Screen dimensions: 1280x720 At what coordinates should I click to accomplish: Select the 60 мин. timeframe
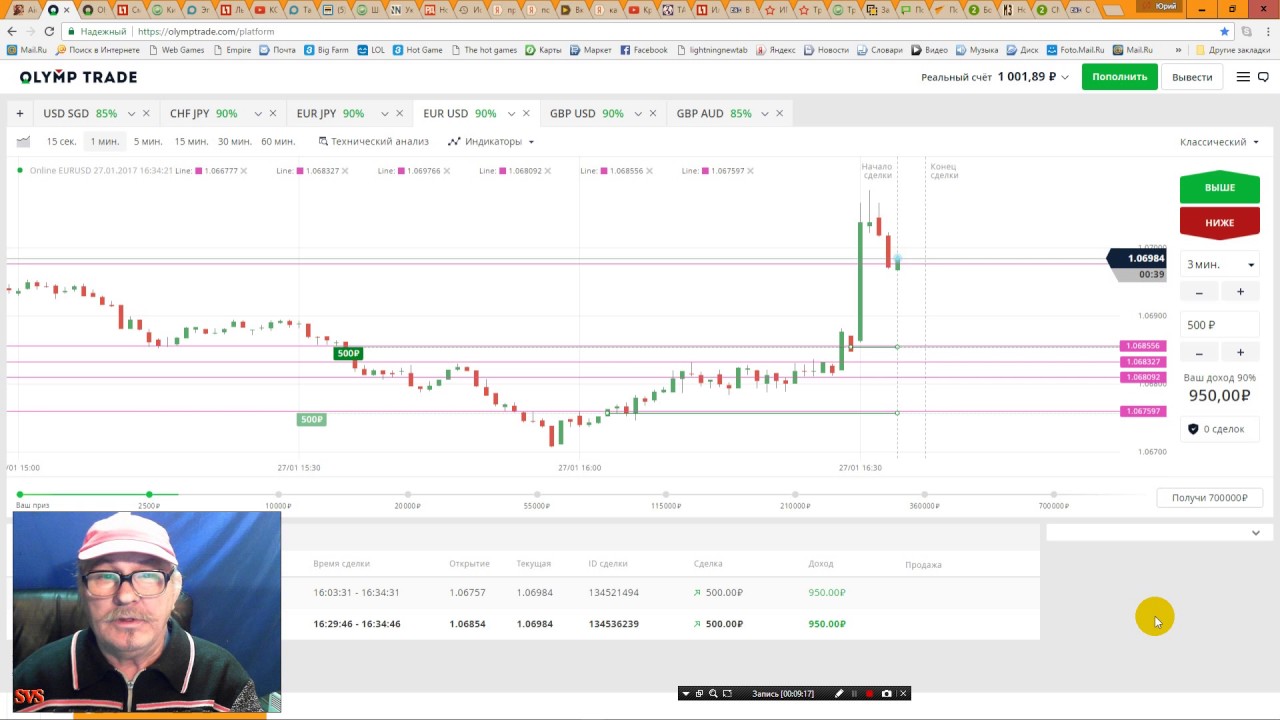[x=278, y=141]
